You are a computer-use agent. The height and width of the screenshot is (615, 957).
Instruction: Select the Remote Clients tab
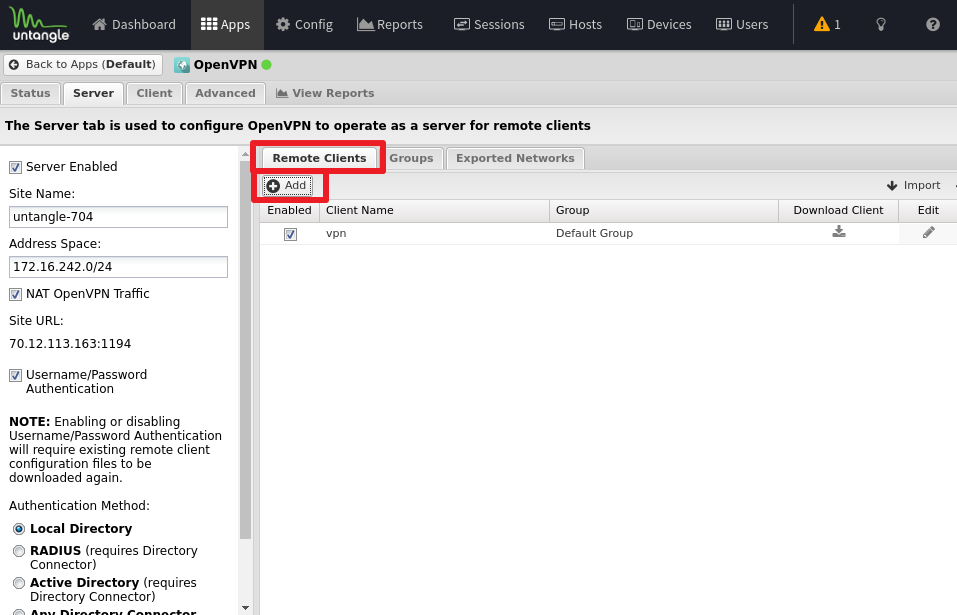click(319, 158)
